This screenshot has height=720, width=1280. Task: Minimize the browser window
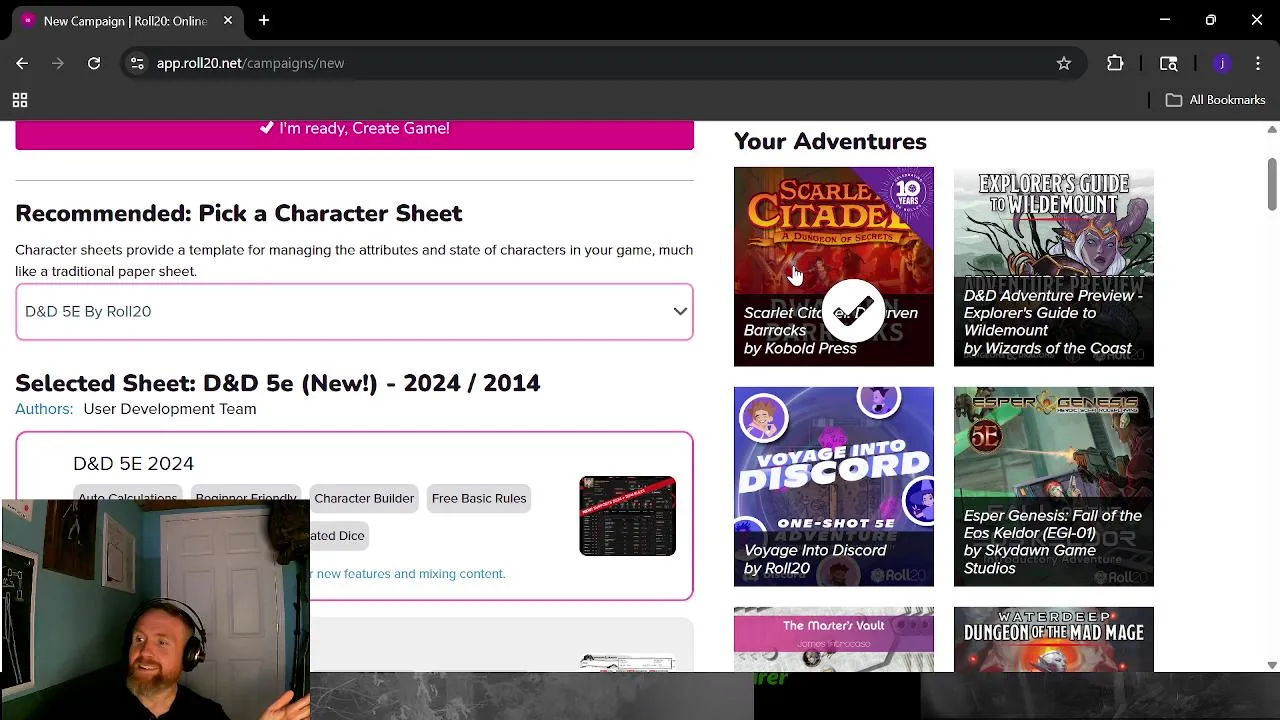tap(1165, 20)
